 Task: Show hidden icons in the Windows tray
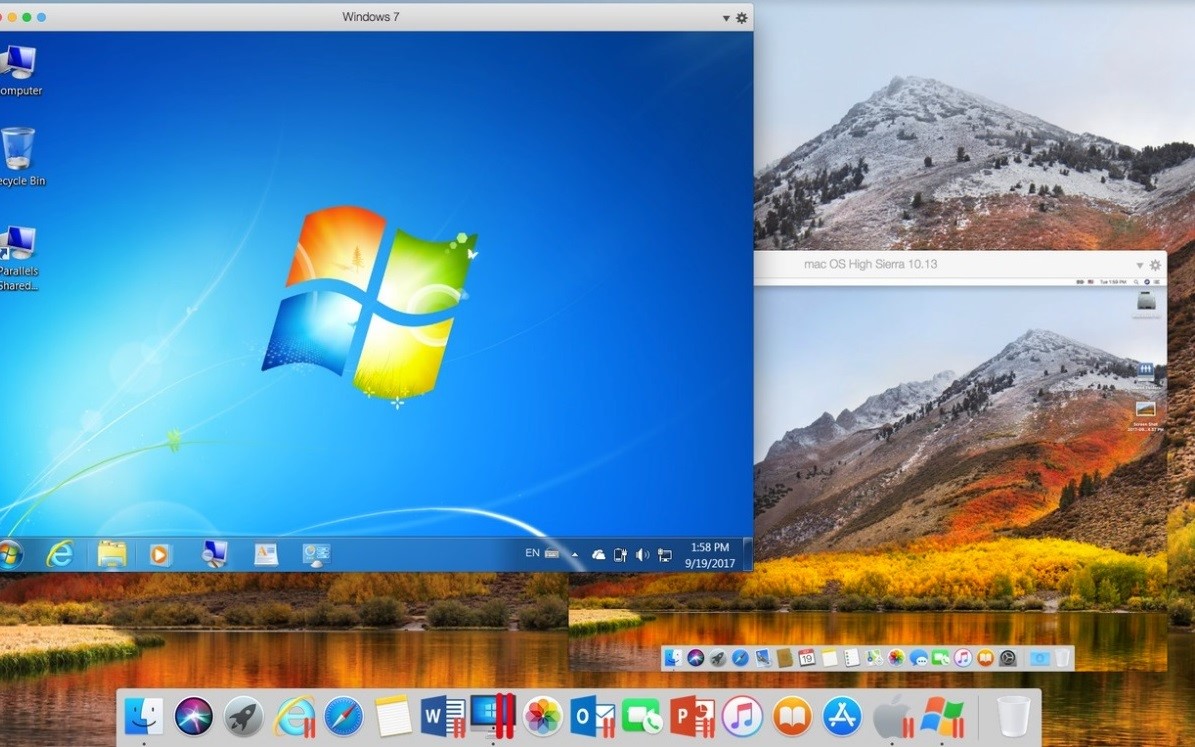point(575,555)
